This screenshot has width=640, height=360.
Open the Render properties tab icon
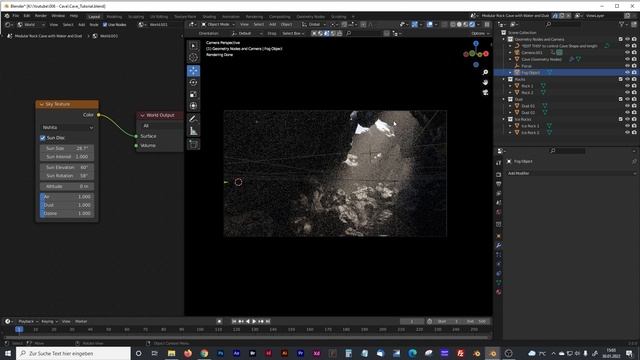(498, 175)
